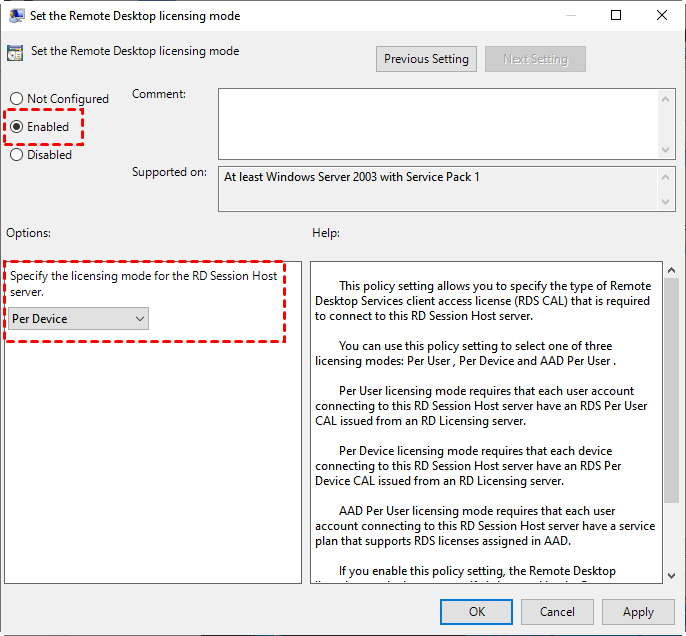686x636 pixels.
Task: Click the Comment box scroll up arrow
Action: pyautogui.click(x=665, y=99)
